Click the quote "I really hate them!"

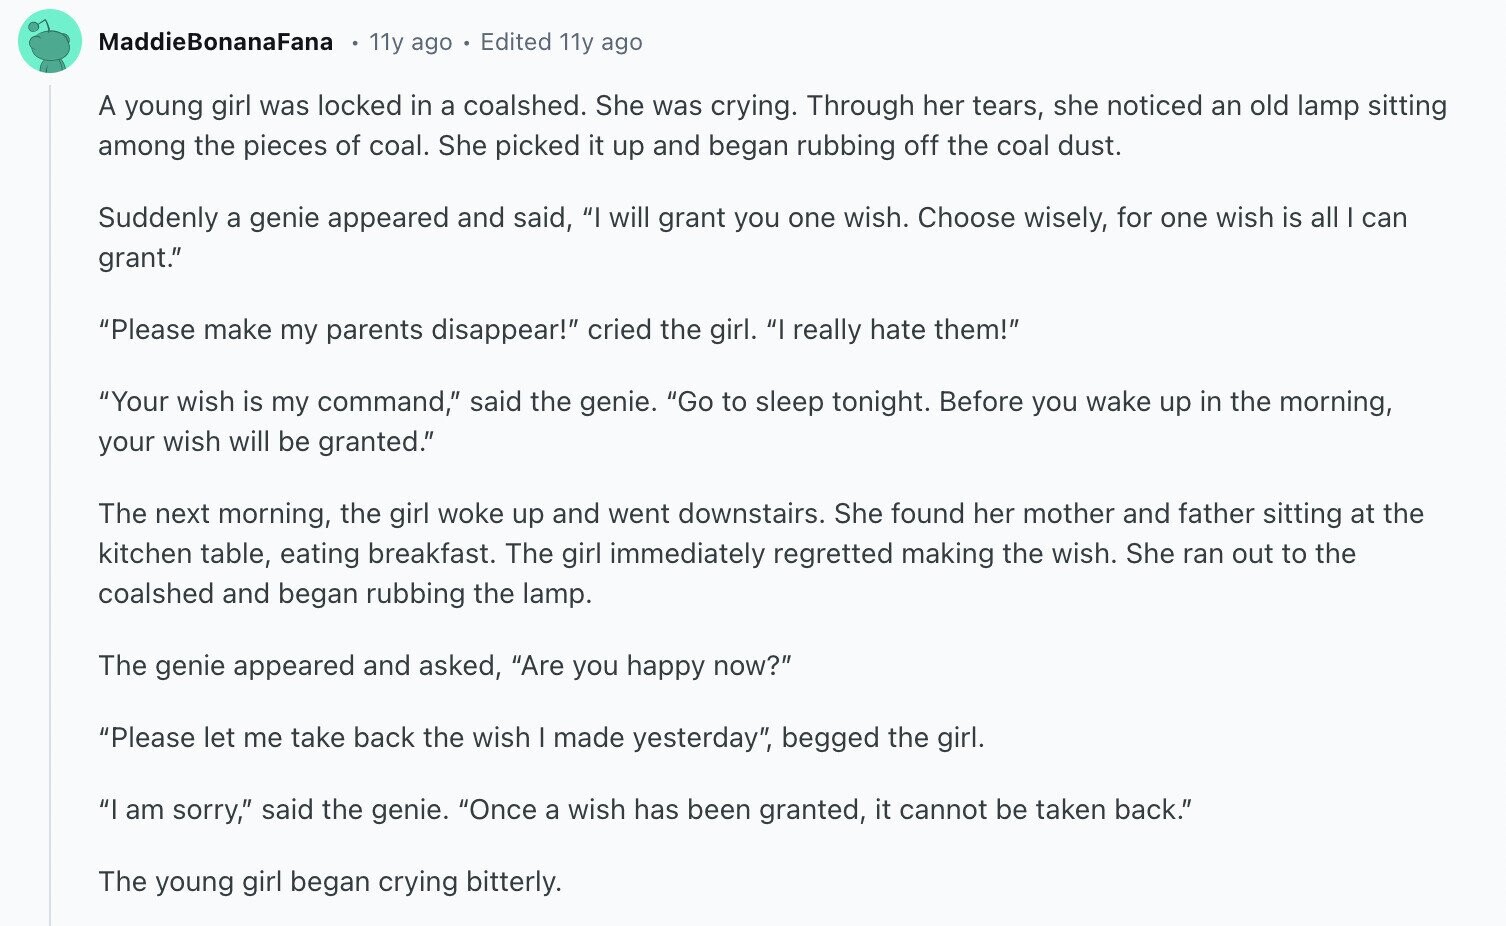(x=893, y=329)
